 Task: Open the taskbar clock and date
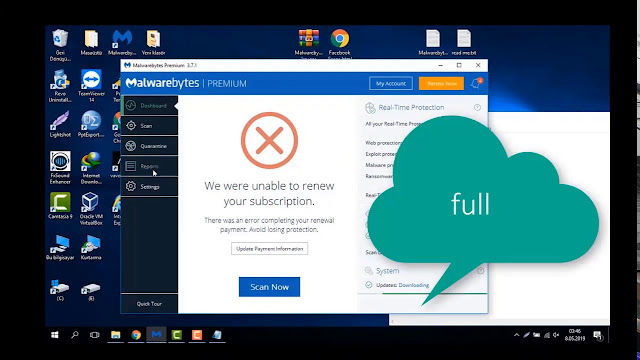(x=575, y=335)
